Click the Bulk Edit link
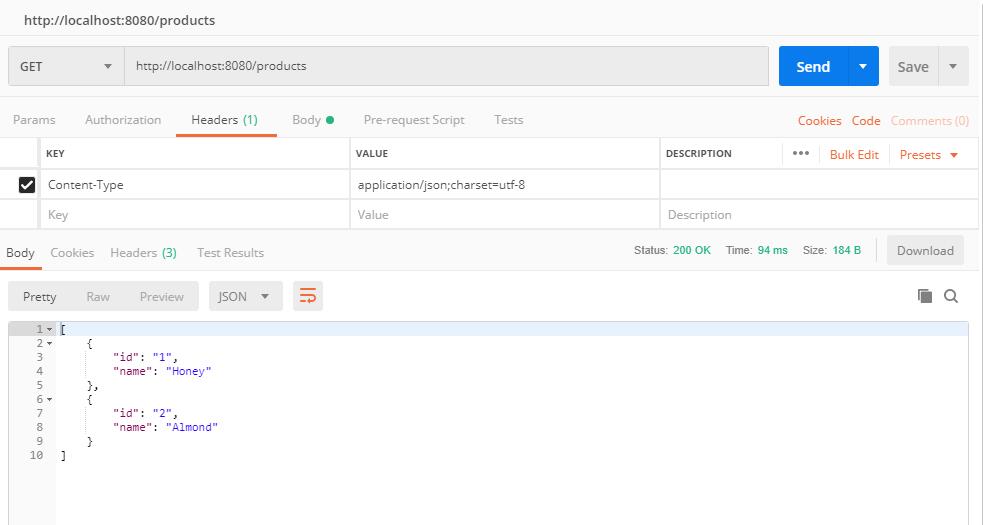983x525 pixels. 854,155
